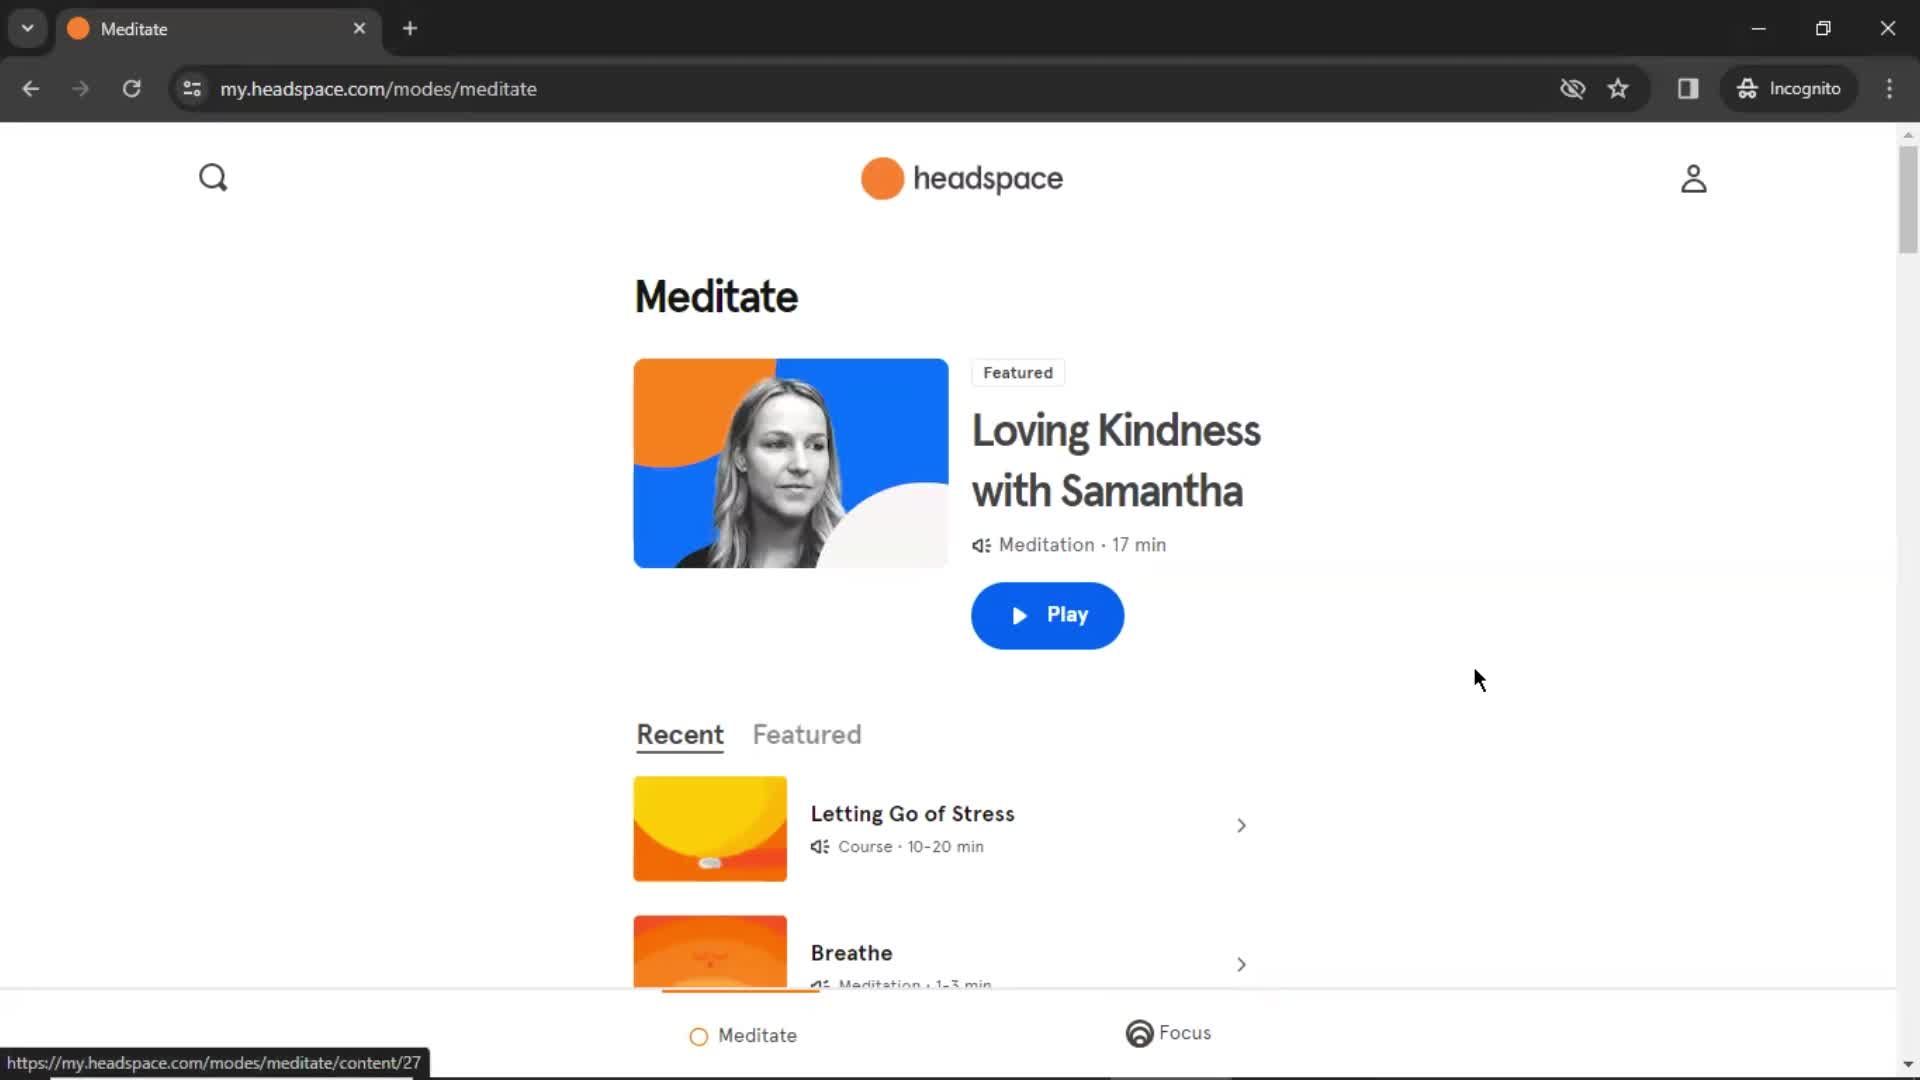The width and height of the screenshot is (1920, 1080).
Task: Click chevron arrow on Breathe meditation
Action: click(1240, 964)
